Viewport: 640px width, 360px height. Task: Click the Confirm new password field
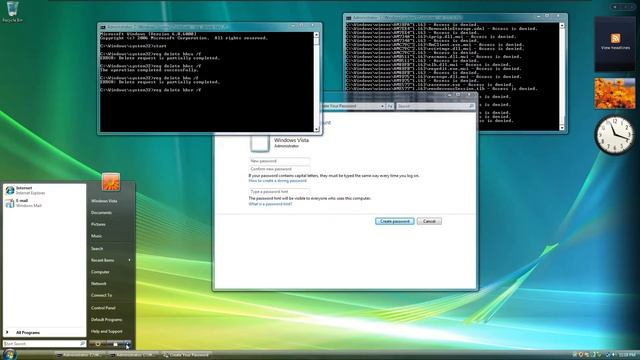279,169
